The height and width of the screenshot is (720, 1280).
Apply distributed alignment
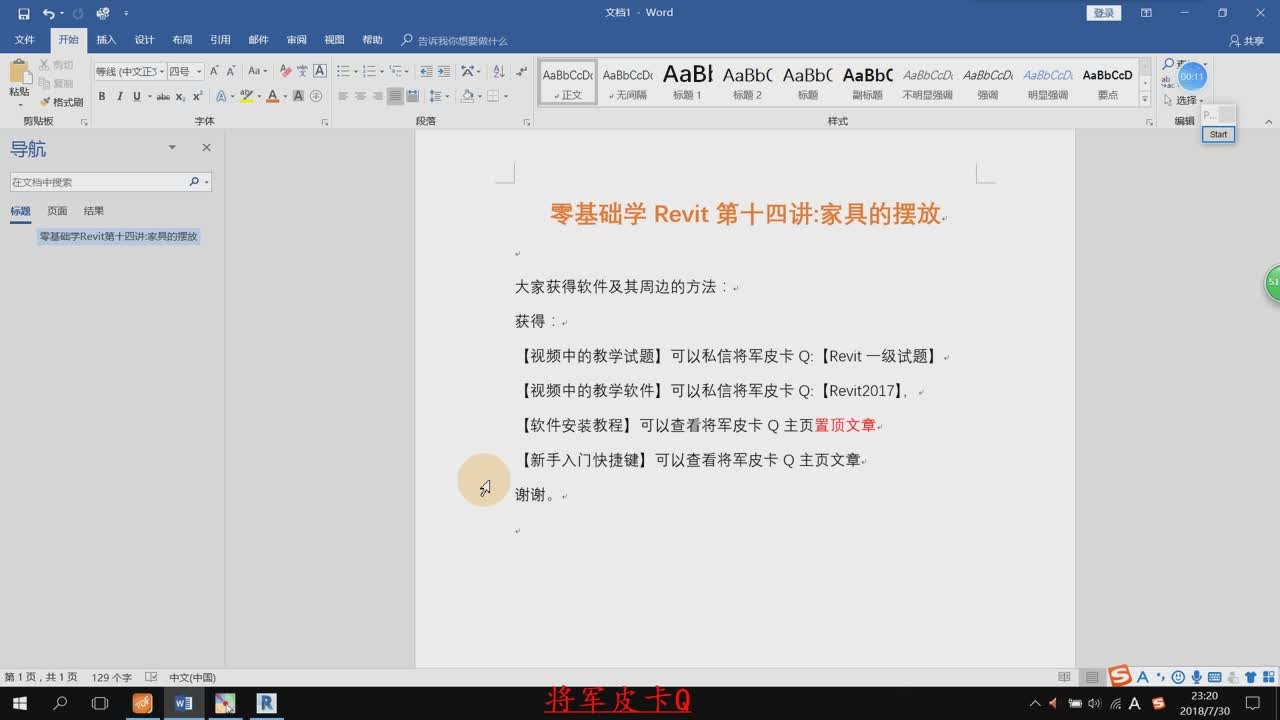[x=412, y=97]
